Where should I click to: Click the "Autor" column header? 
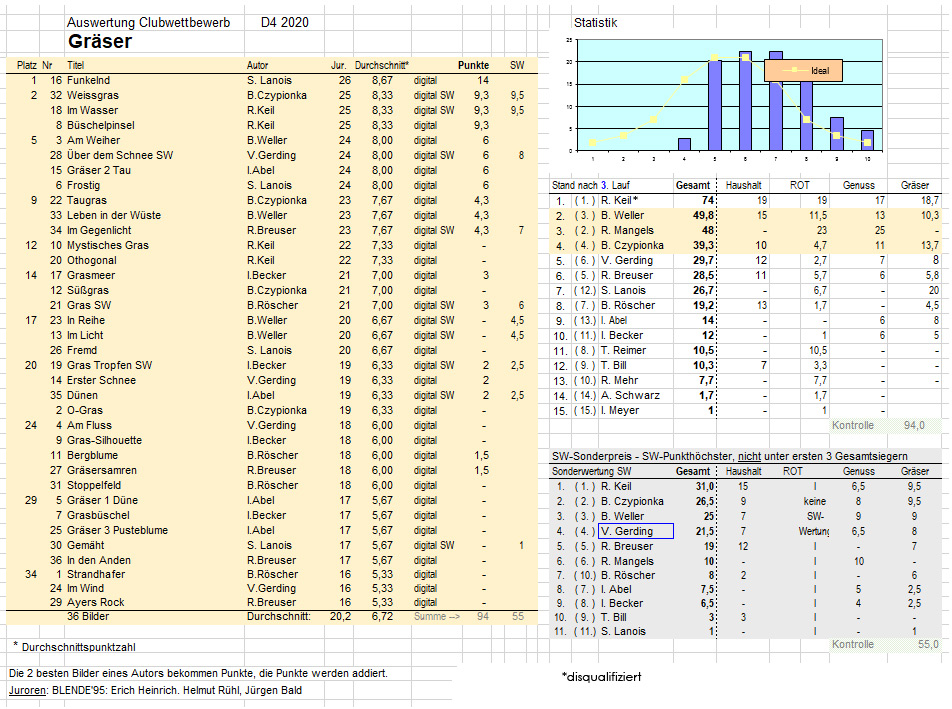257,65
